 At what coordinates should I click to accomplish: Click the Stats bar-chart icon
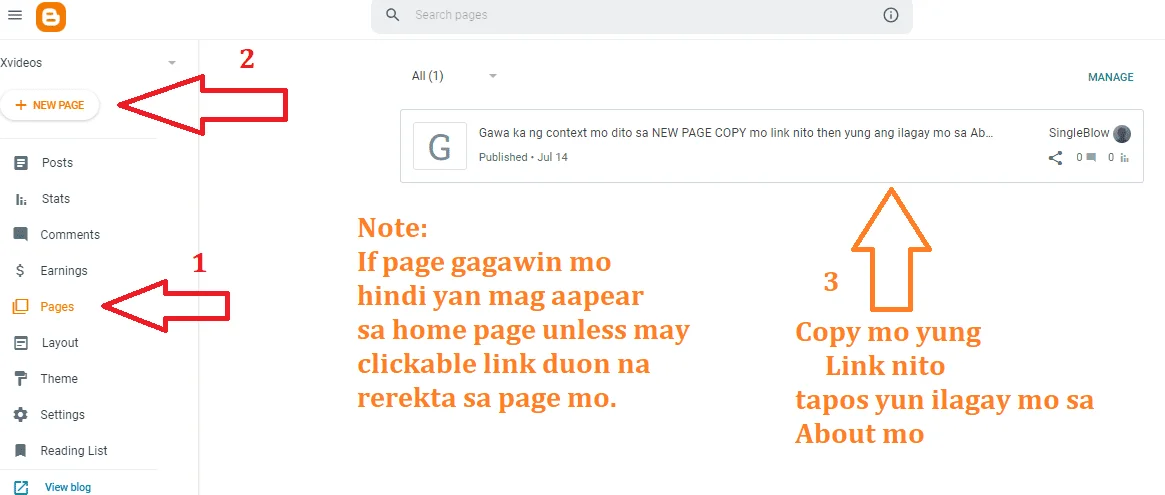[21, 199]
